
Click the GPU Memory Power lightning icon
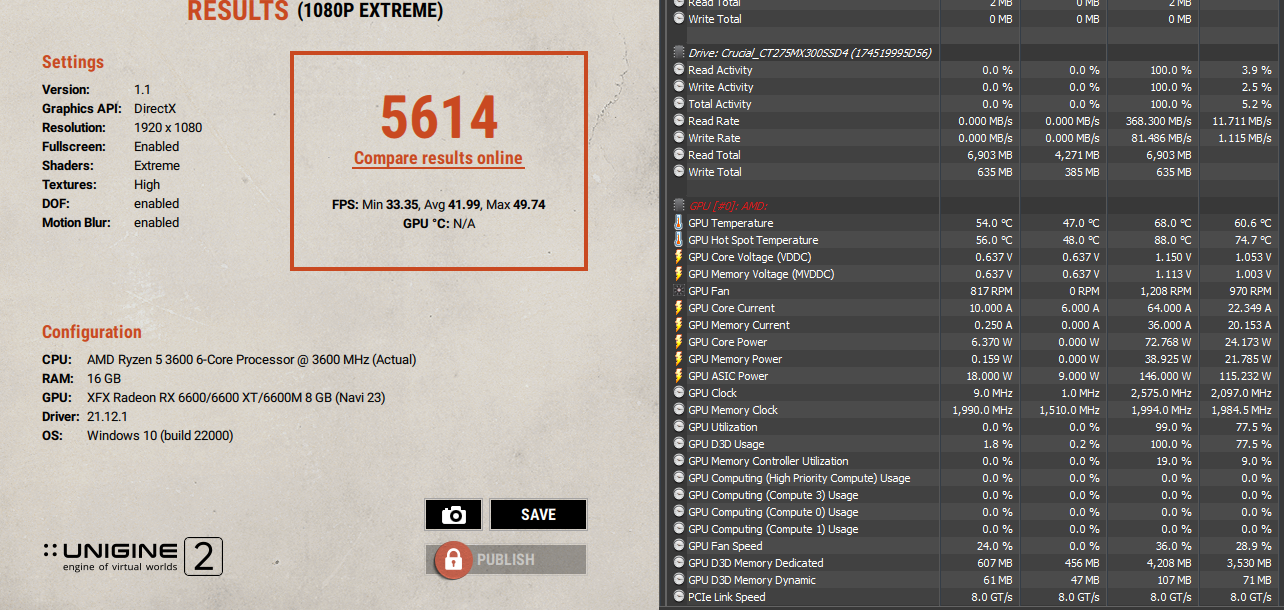(679, 359)
